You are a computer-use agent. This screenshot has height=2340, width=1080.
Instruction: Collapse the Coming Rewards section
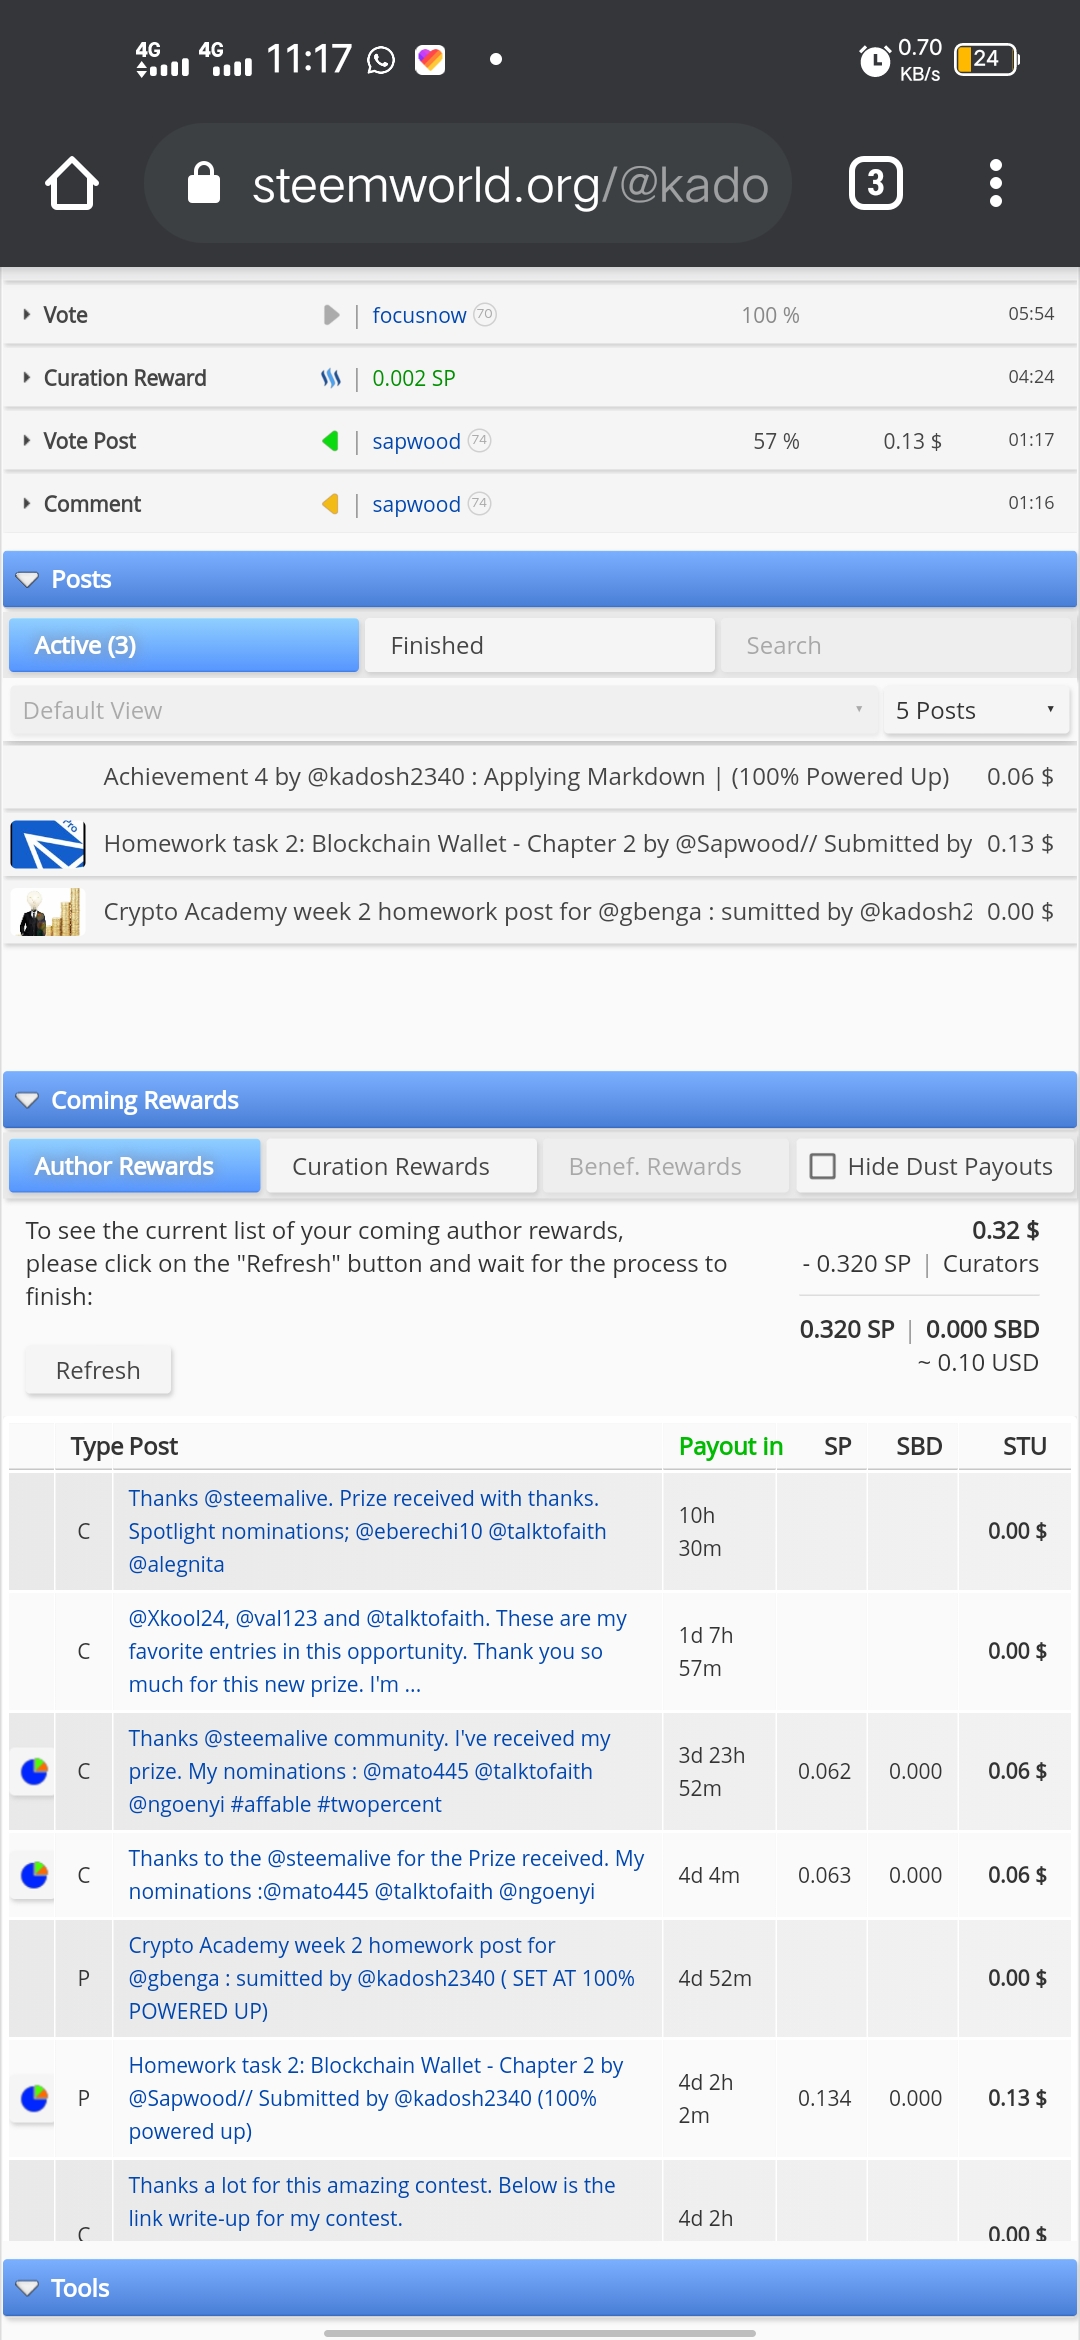coord(27,1100)
